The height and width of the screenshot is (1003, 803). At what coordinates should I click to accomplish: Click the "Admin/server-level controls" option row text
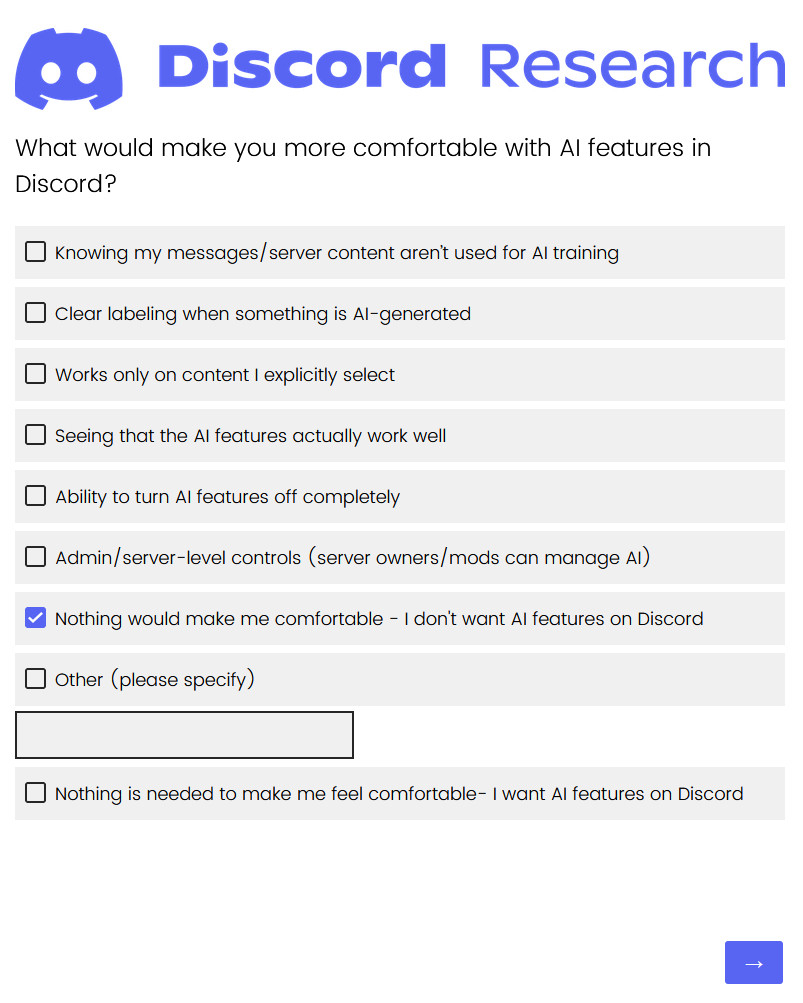(x=352, y=558)
